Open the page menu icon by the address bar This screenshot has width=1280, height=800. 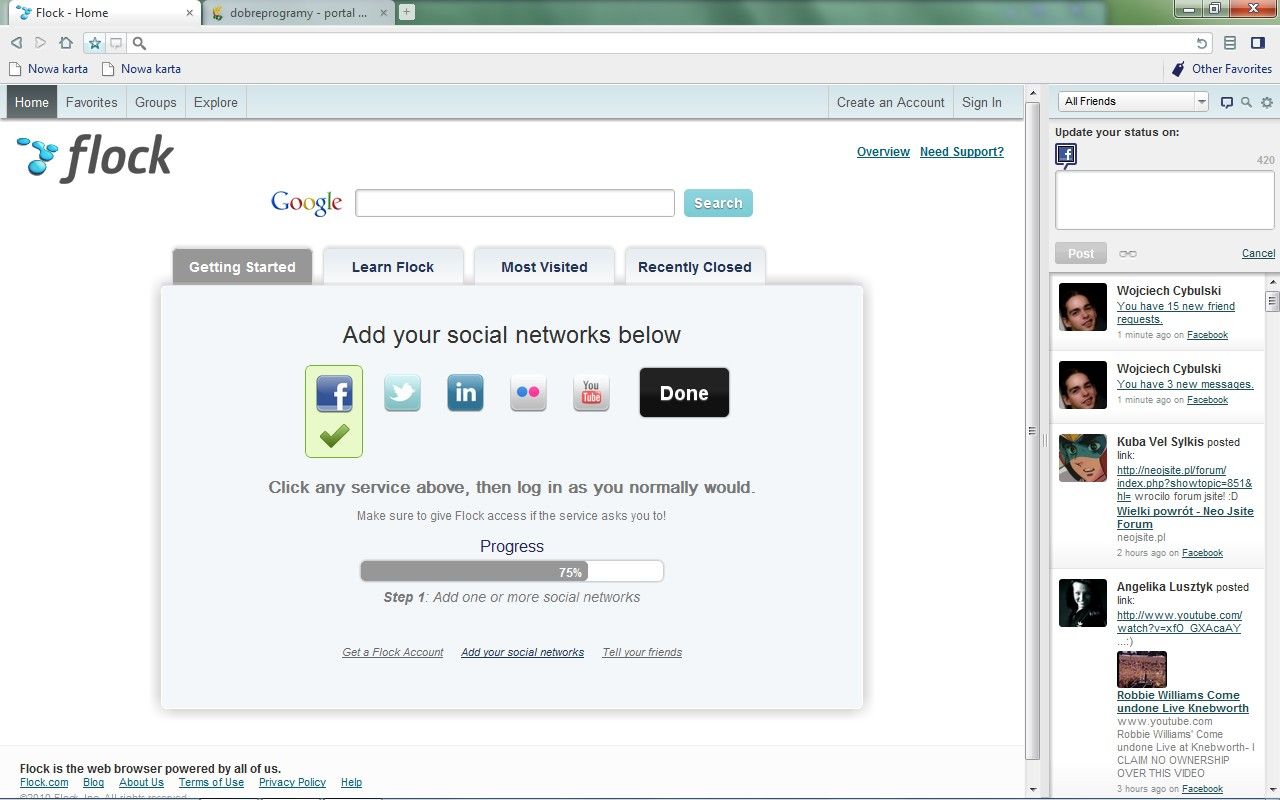(1230, 43)
